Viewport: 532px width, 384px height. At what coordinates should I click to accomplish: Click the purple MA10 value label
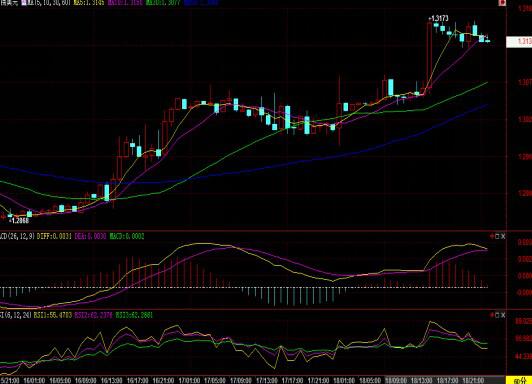pyautogui.click(x=126, y=3)
